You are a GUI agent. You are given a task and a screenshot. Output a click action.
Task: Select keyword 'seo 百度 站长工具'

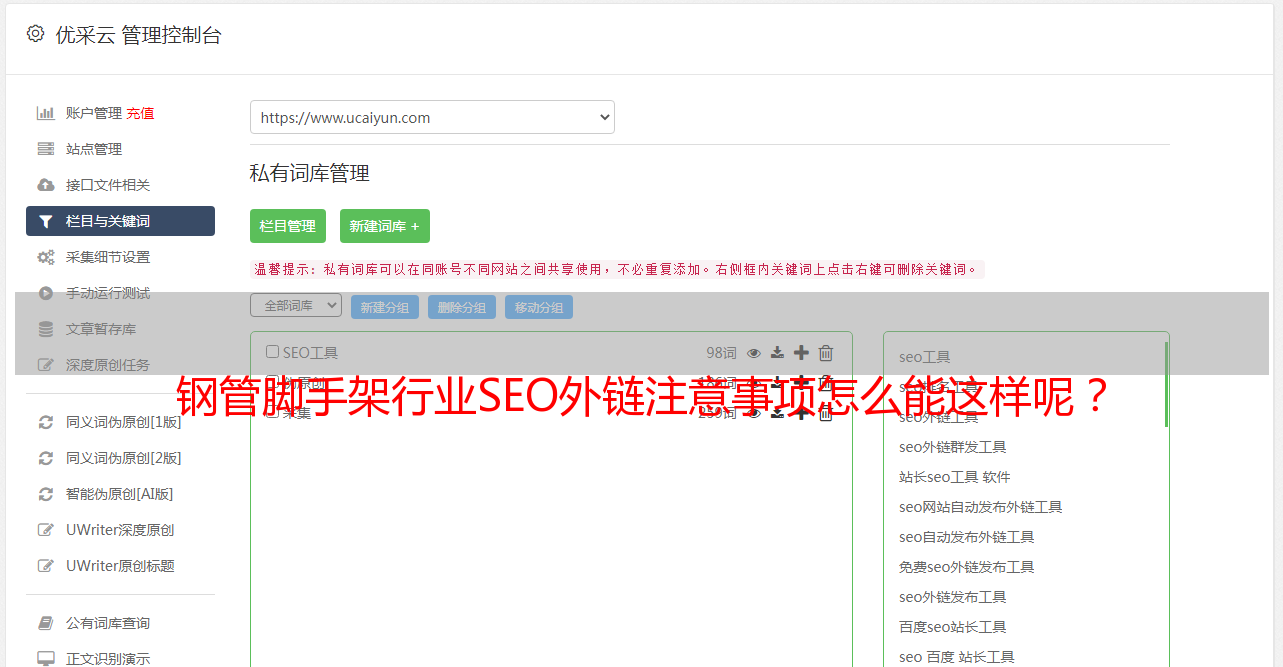956,657
